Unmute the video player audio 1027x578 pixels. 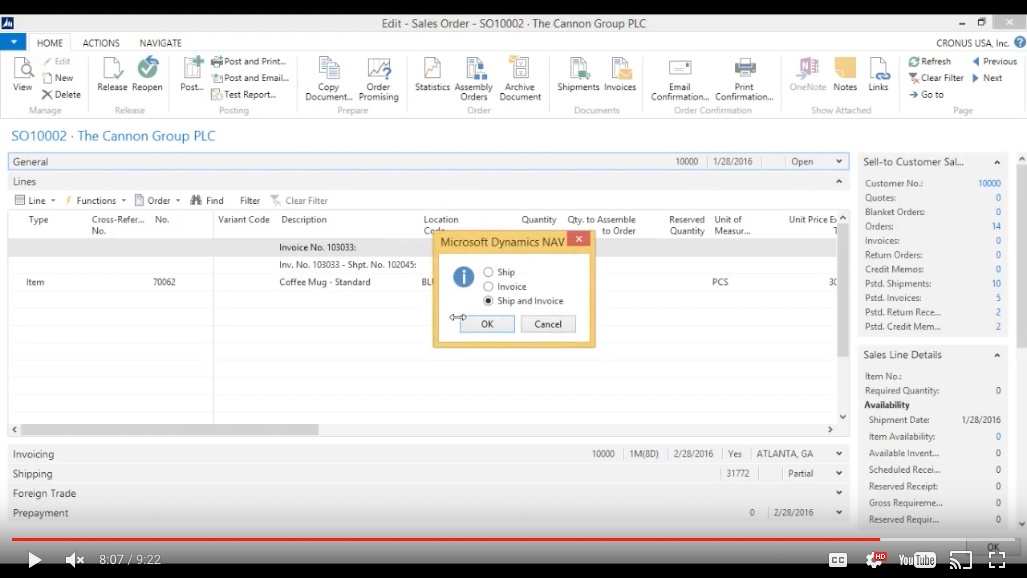[74, 560]
